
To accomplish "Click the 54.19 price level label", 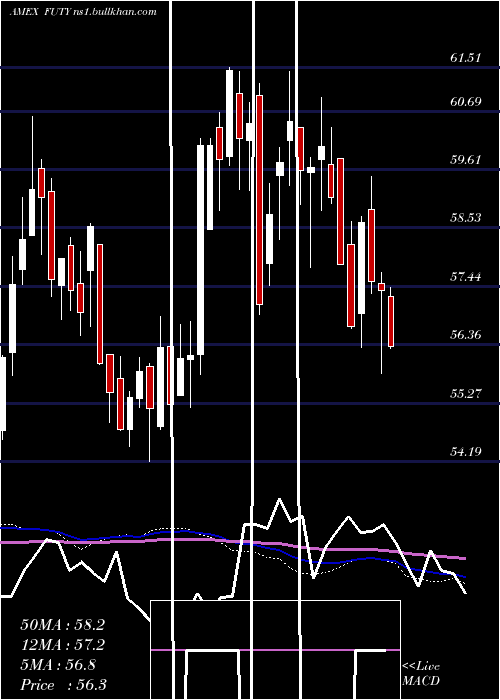I will [466, 451].
